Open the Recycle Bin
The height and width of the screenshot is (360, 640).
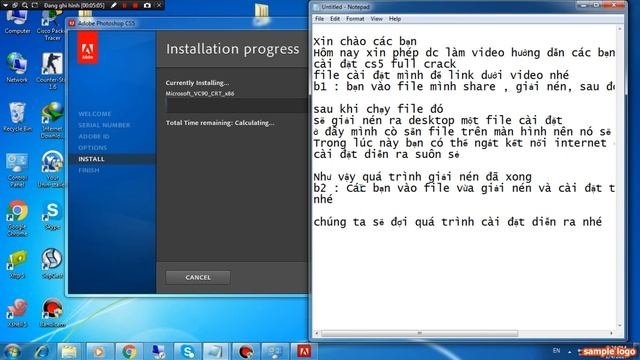(17, 117)
